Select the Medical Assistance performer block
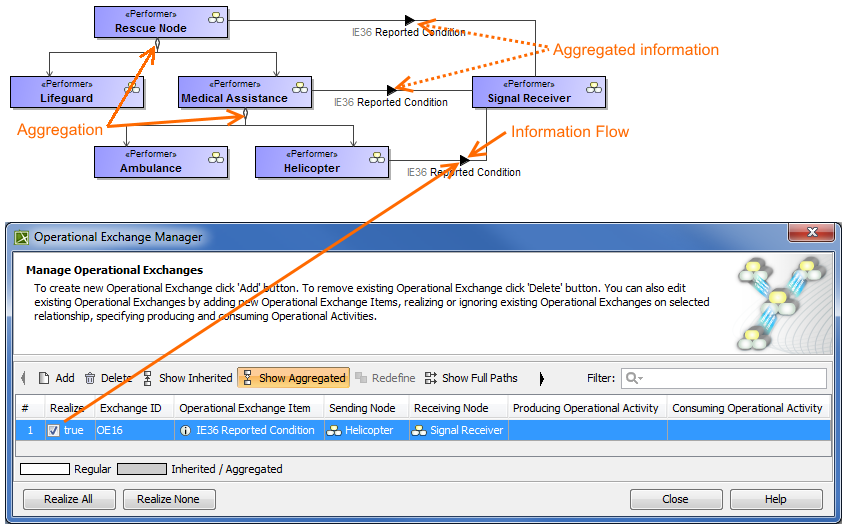 coord(245,92)
